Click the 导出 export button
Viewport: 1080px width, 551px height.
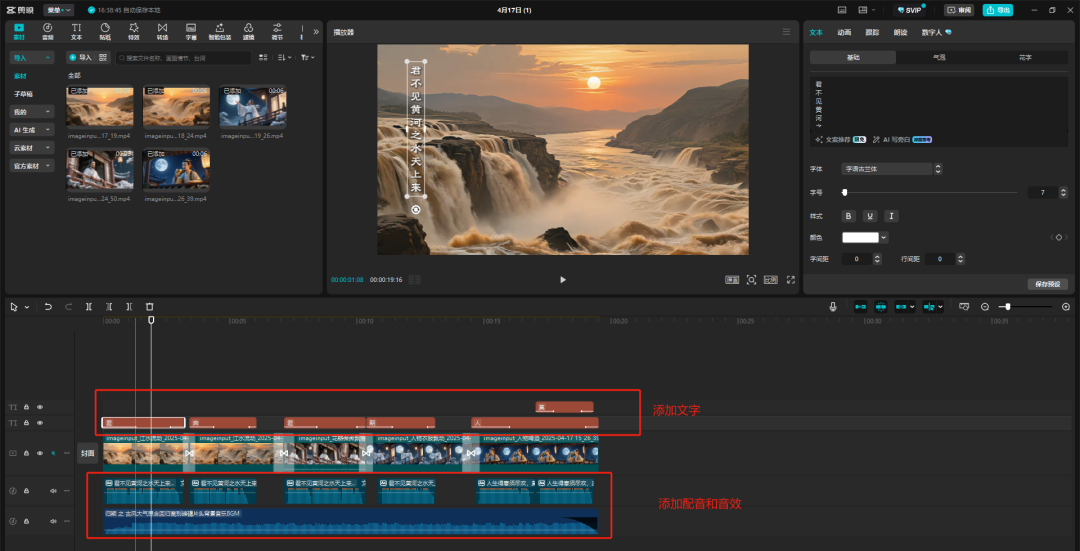click(x=996, y=10)
